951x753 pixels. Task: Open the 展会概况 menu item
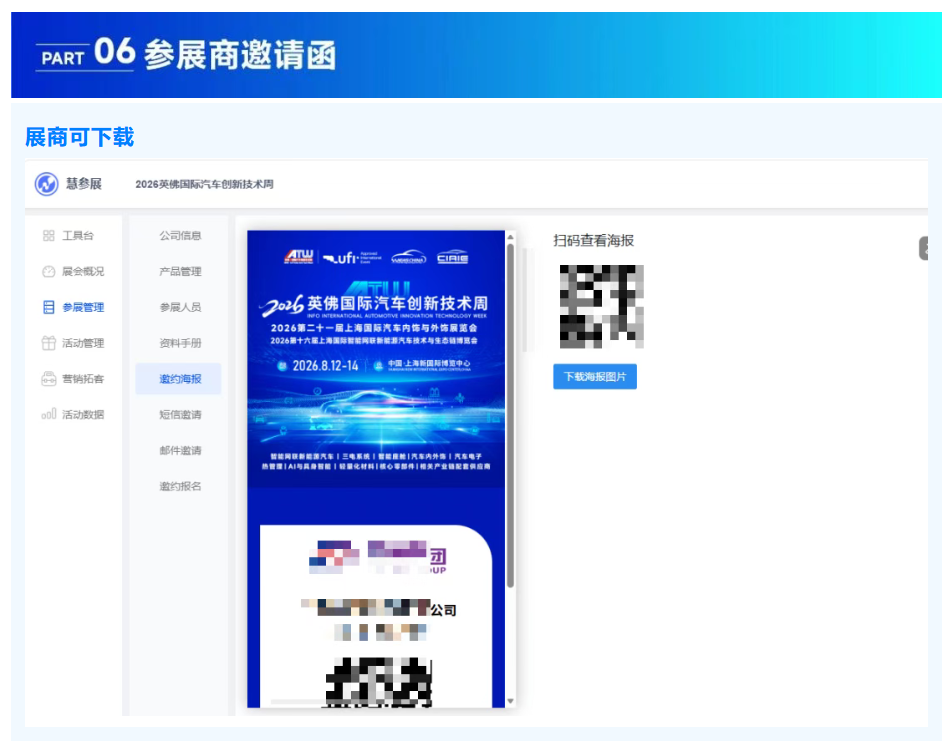coord(83,272)
